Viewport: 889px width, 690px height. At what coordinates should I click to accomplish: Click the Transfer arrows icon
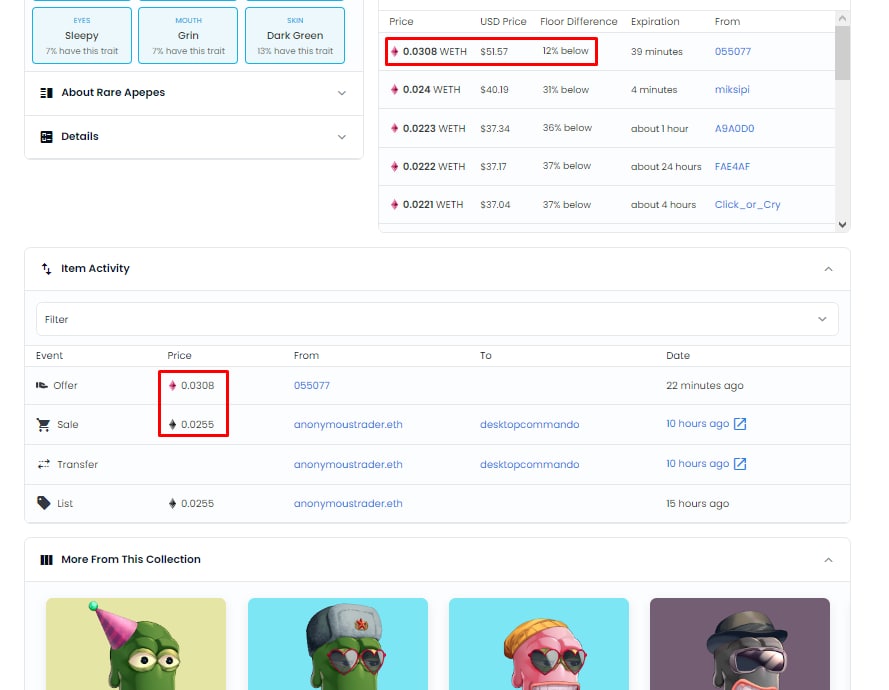click(44, 464)
